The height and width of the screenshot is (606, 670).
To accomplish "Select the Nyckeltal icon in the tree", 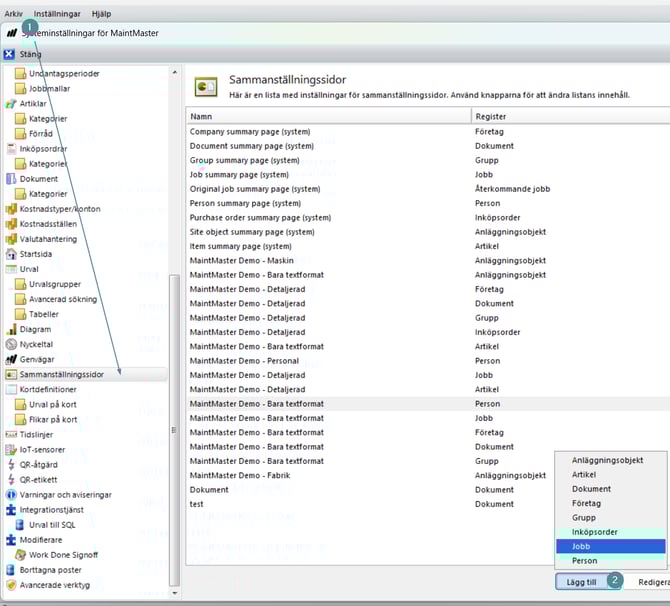I will tap(11, 344).
